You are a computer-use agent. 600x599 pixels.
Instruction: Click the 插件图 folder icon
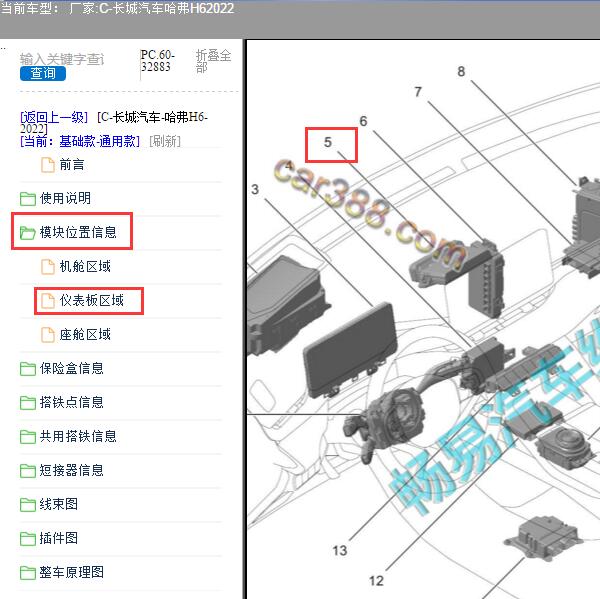[x=28, y=539]
